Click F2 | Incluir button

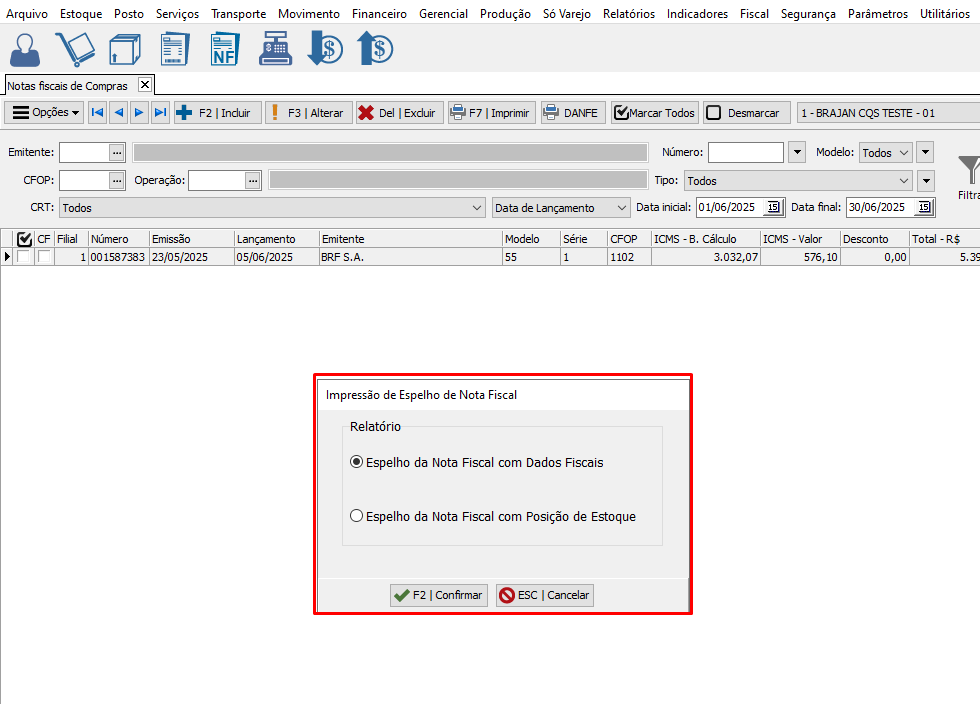coord(218,113)
